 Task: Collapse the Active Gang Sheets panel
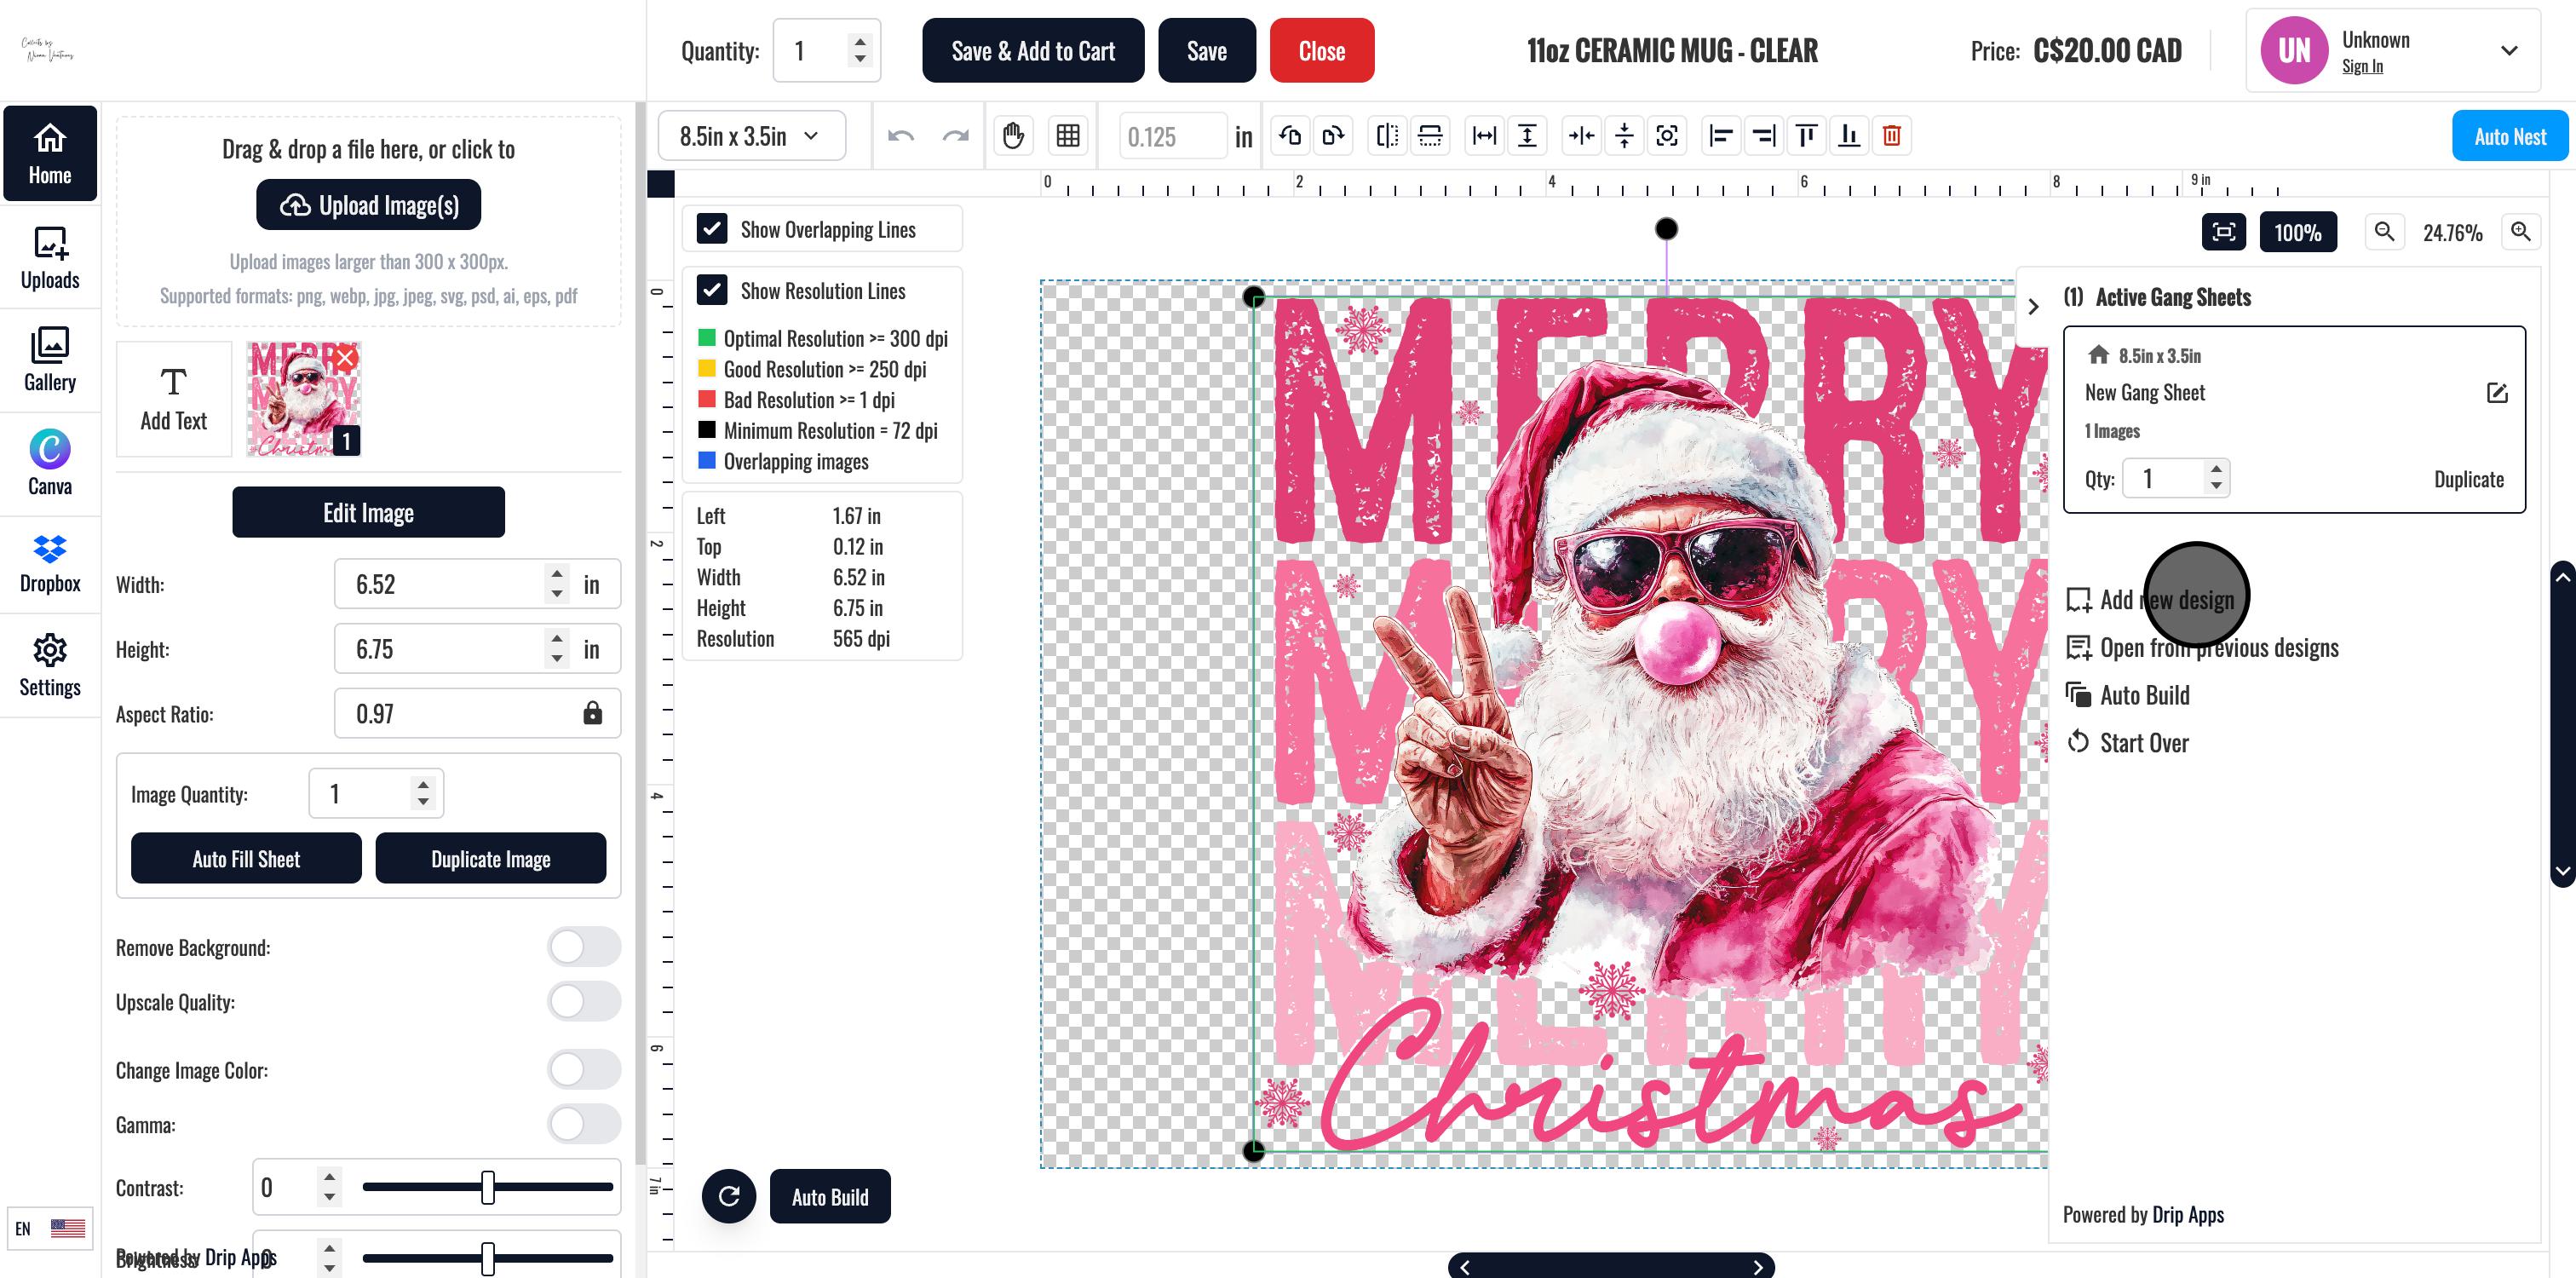click(x=2033, y=307)
